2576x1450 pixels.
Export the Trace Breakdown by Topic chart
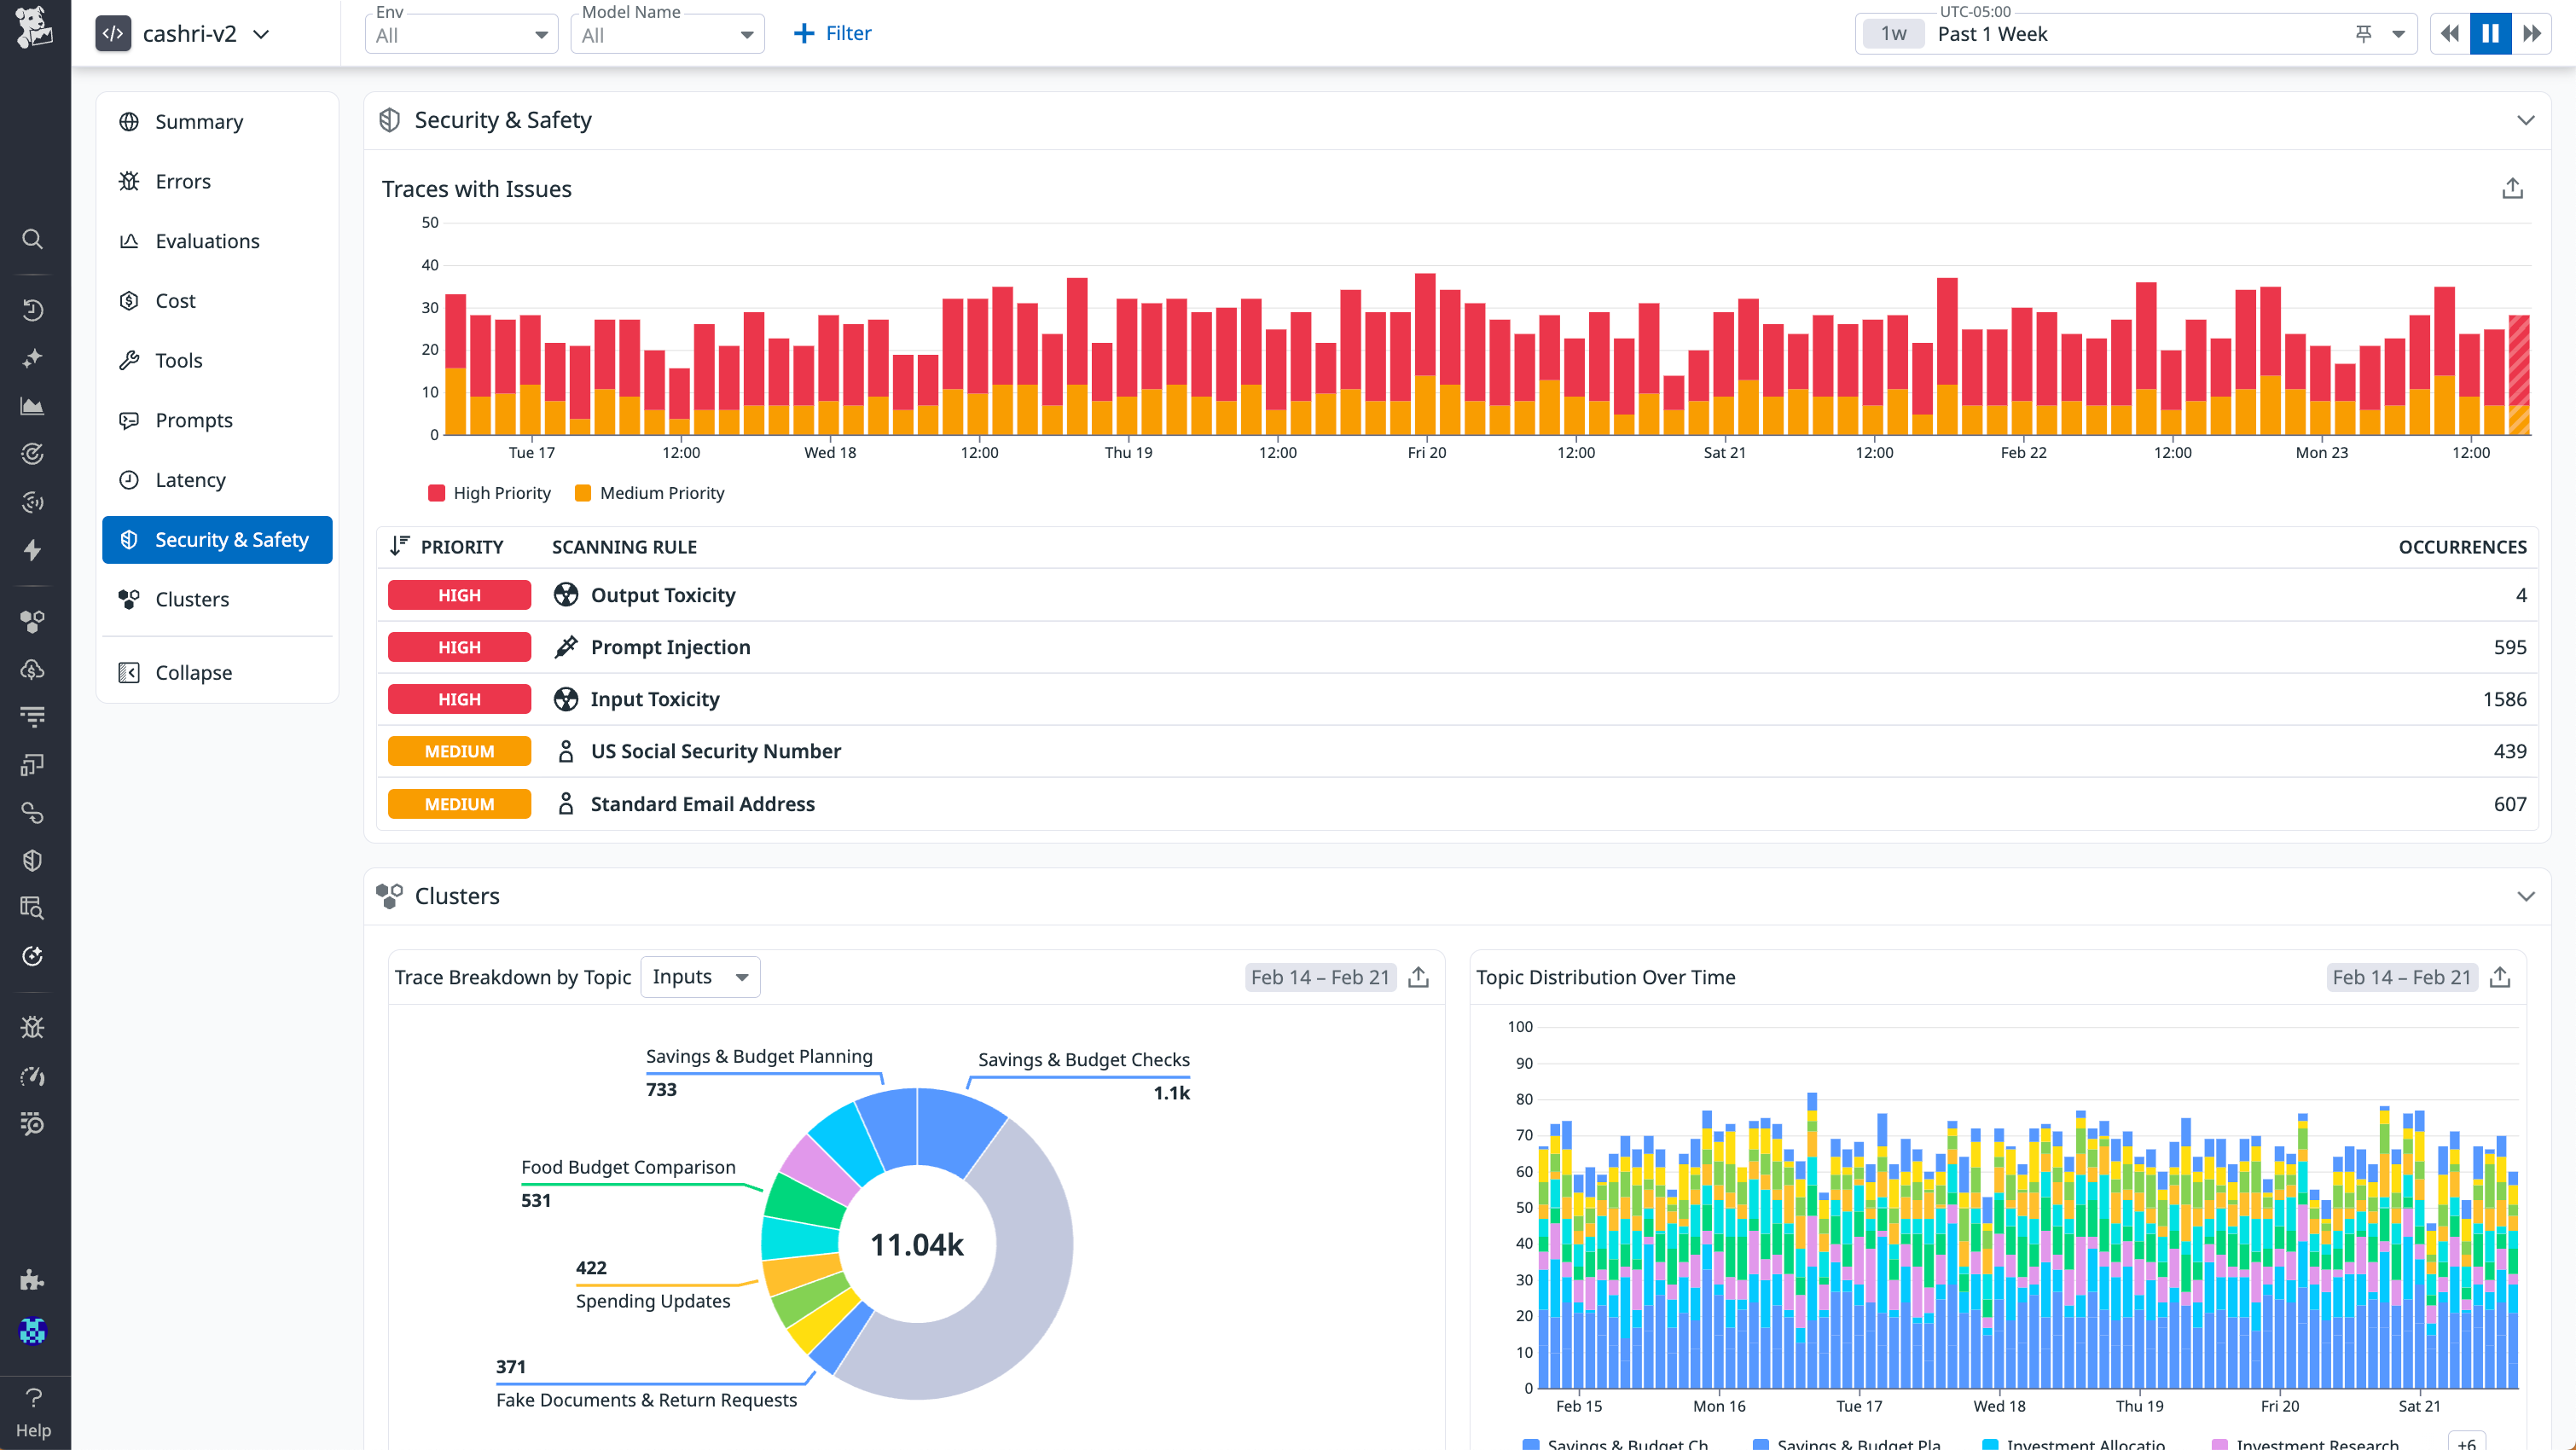point(1418,977)
